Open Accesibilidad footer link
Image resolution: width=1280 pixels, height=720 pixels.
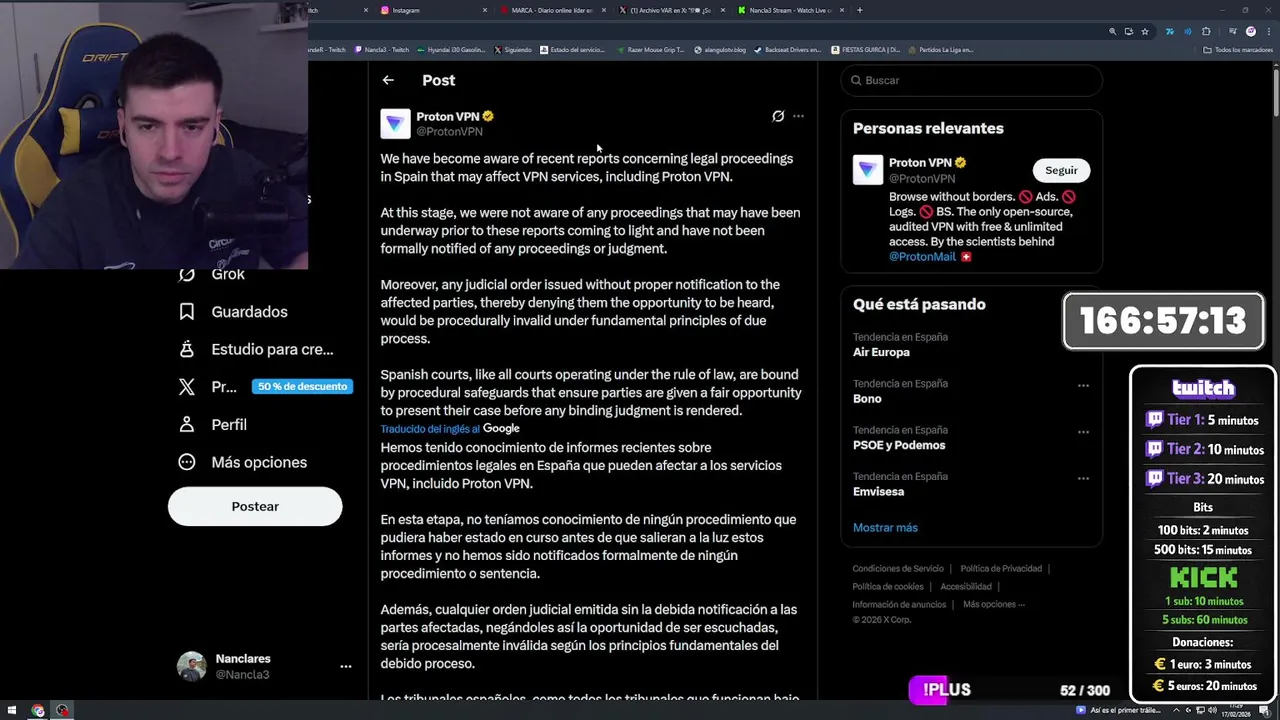[966, 587]
